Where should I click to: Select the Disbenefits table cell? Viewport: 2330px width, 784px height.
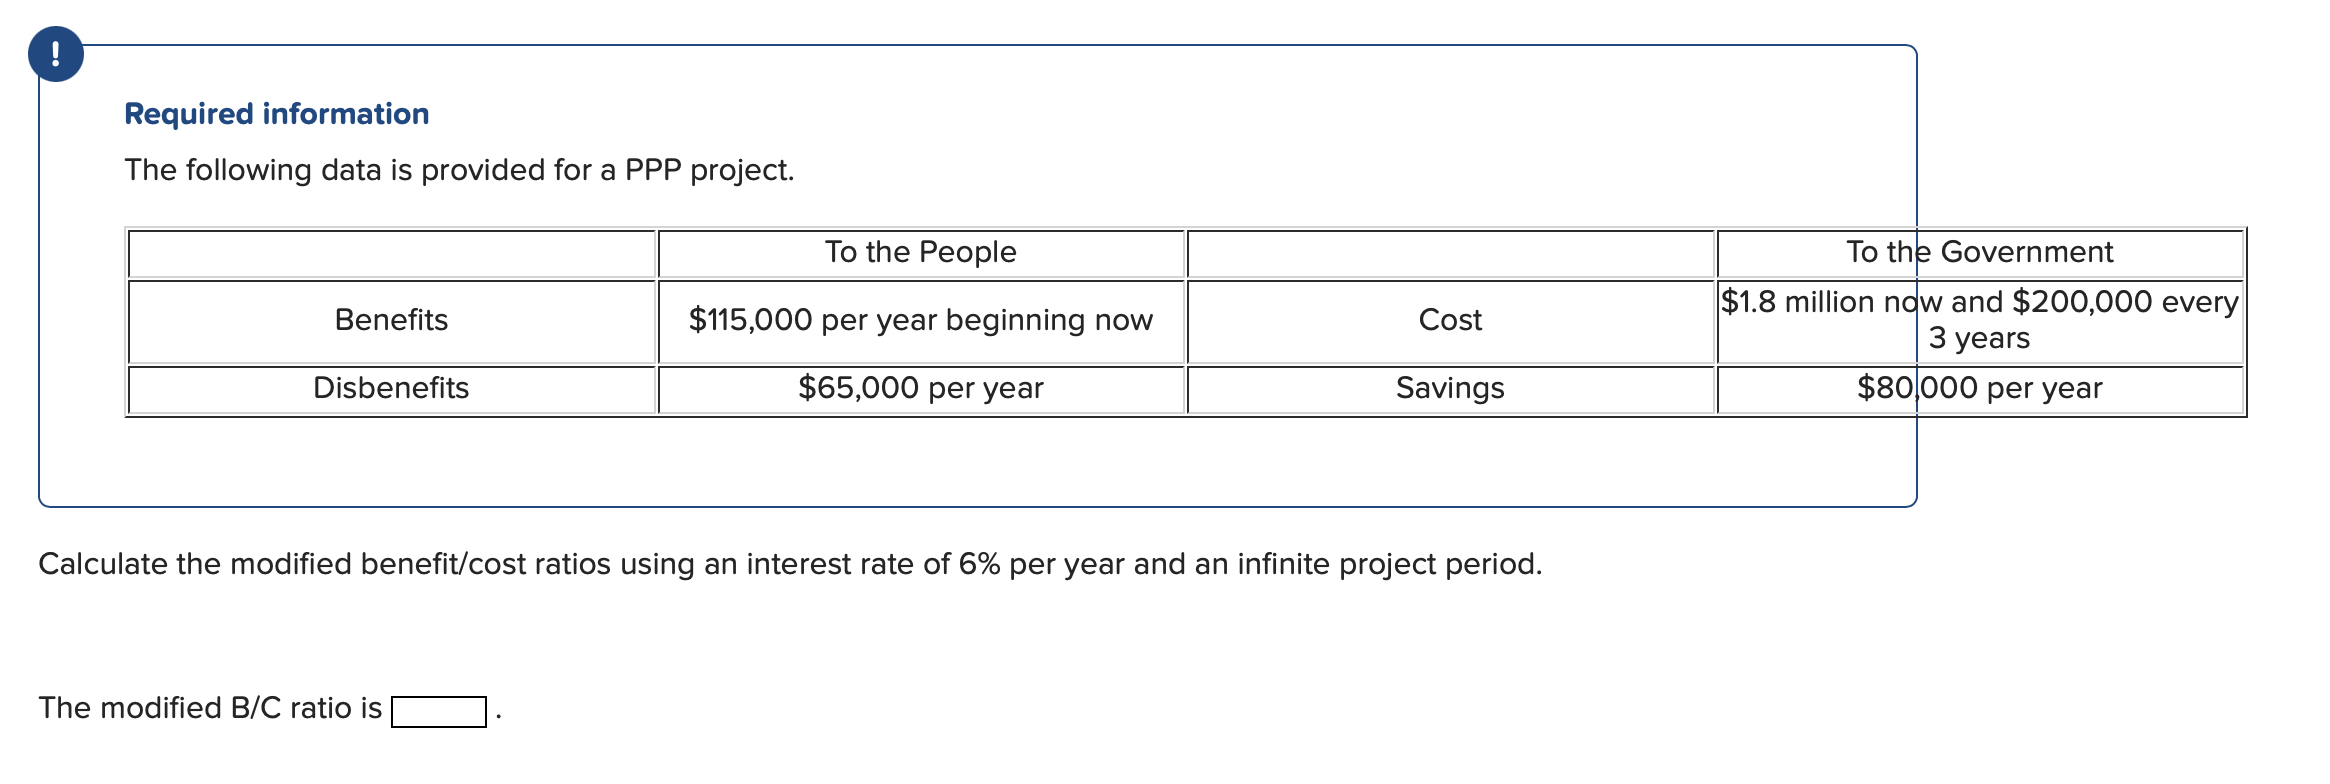click(391, 388)
